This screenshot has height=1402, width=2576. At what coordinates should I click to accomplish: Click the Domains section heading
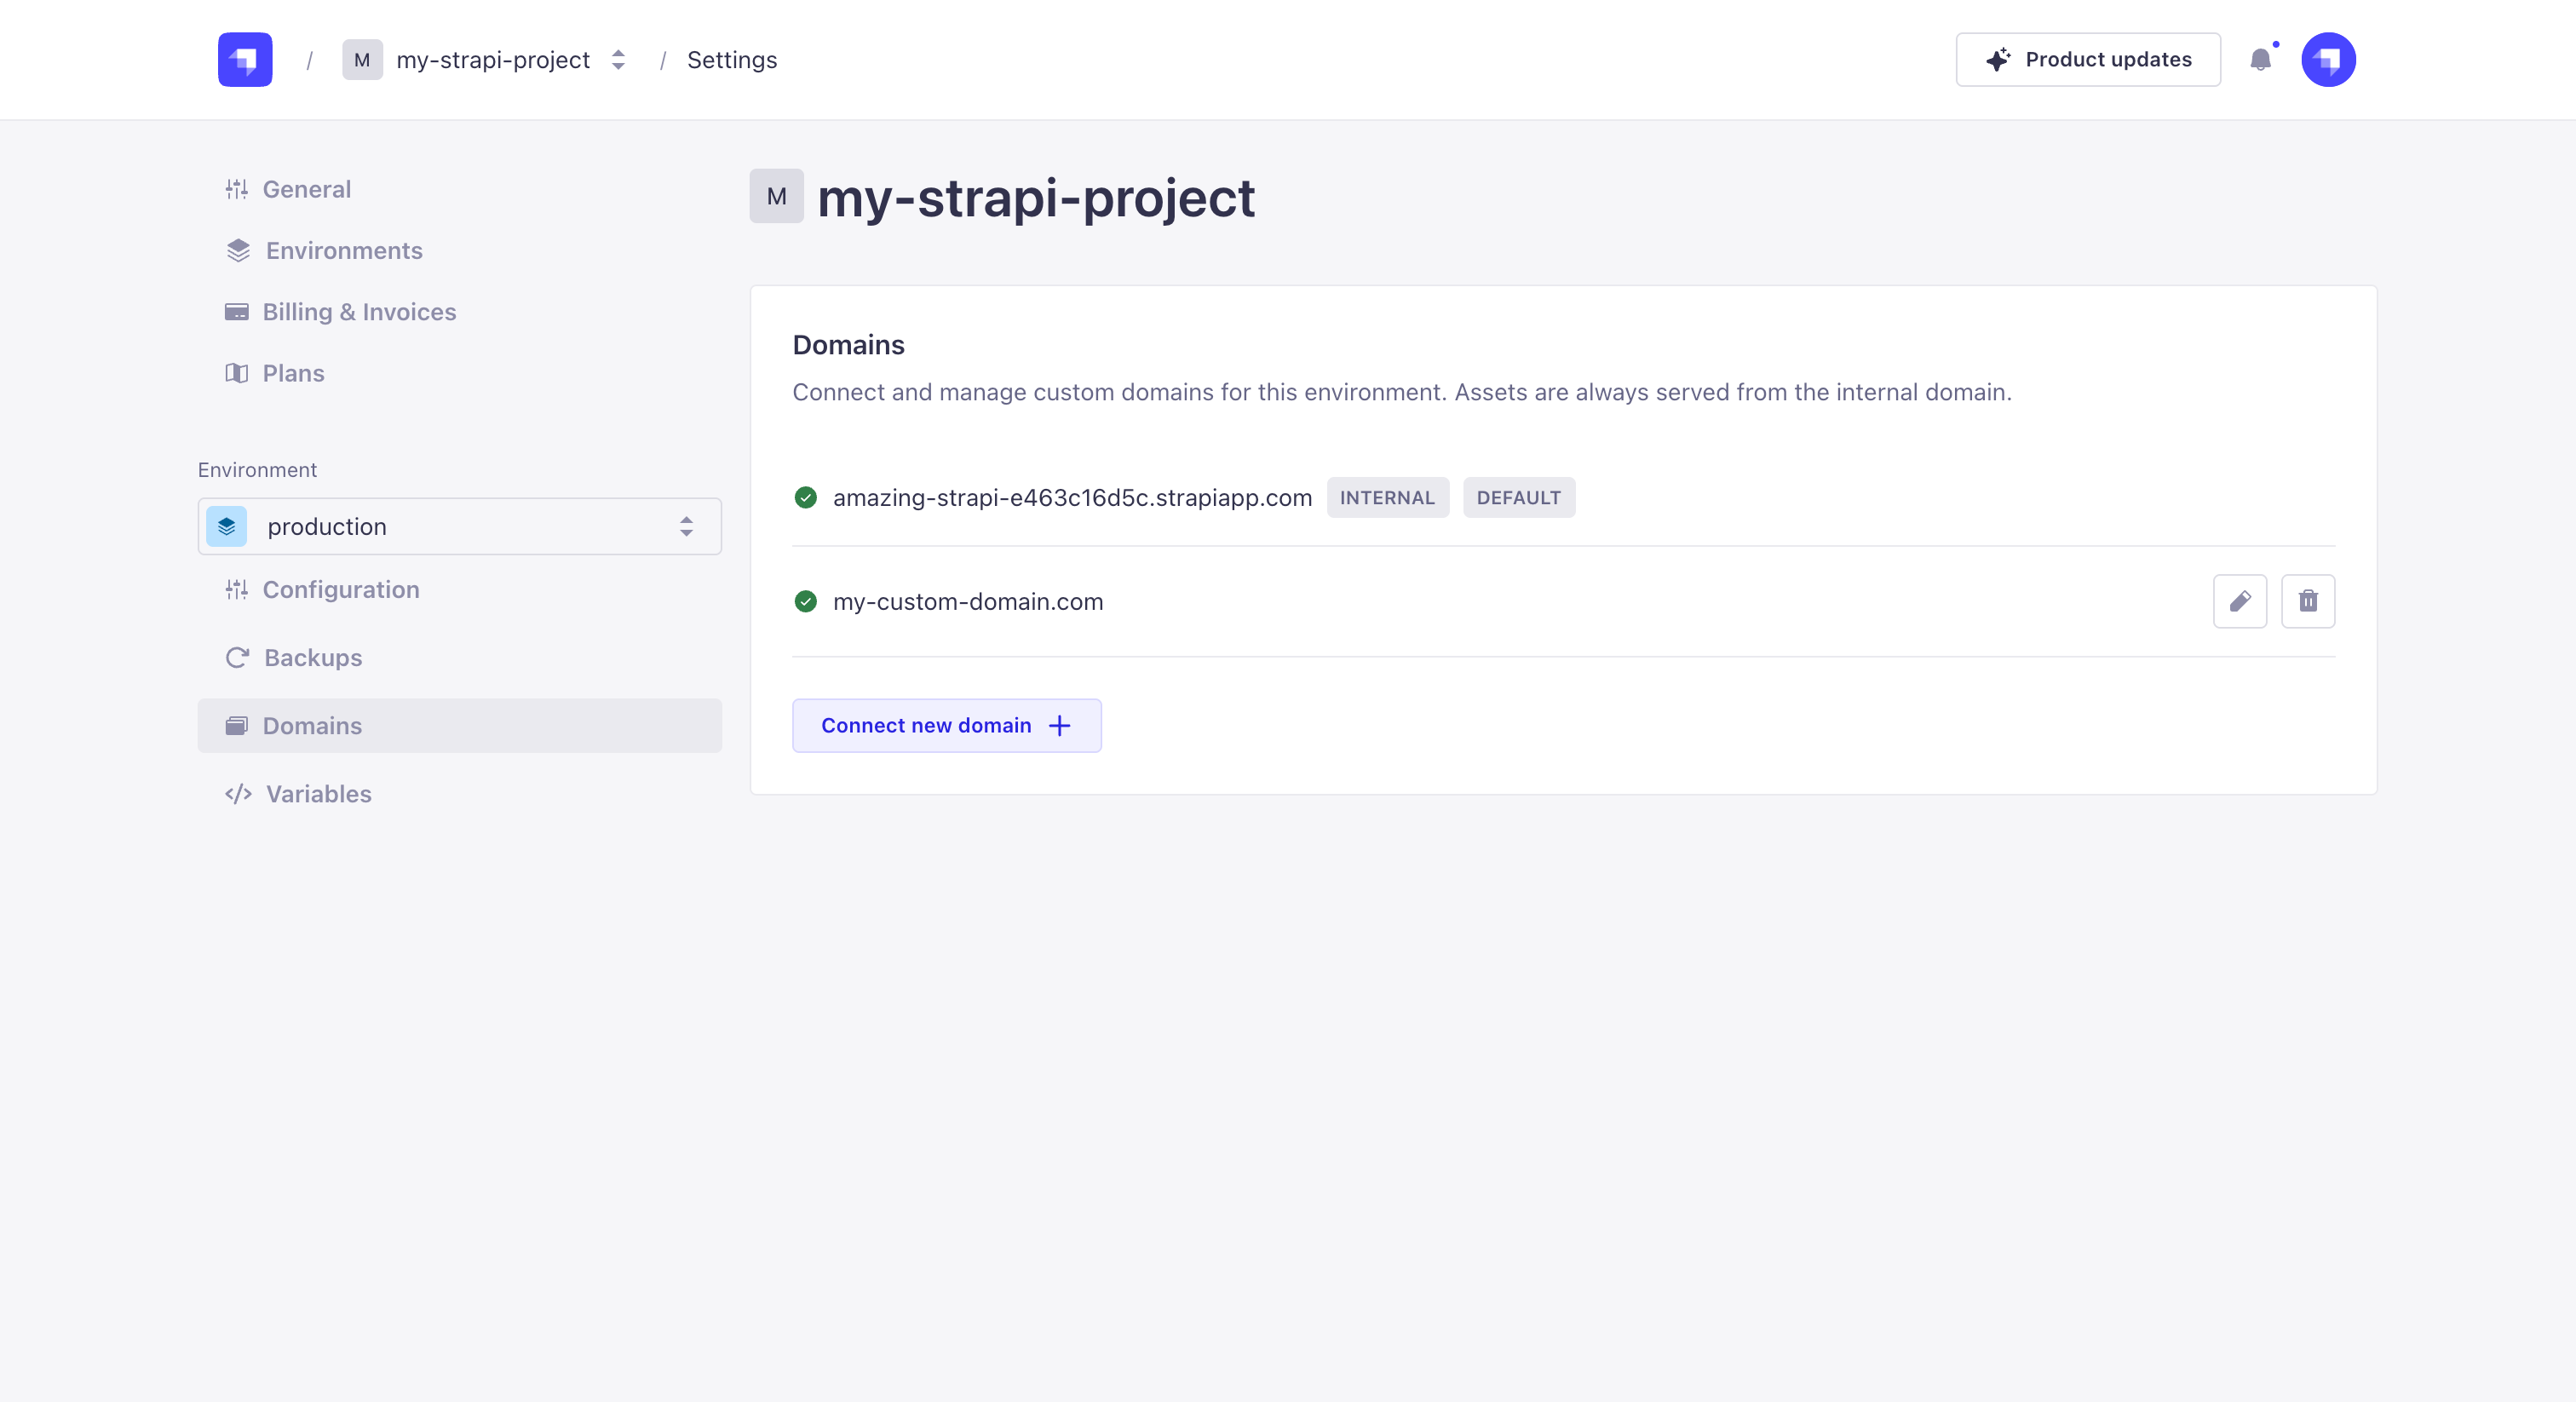[848, 344]
